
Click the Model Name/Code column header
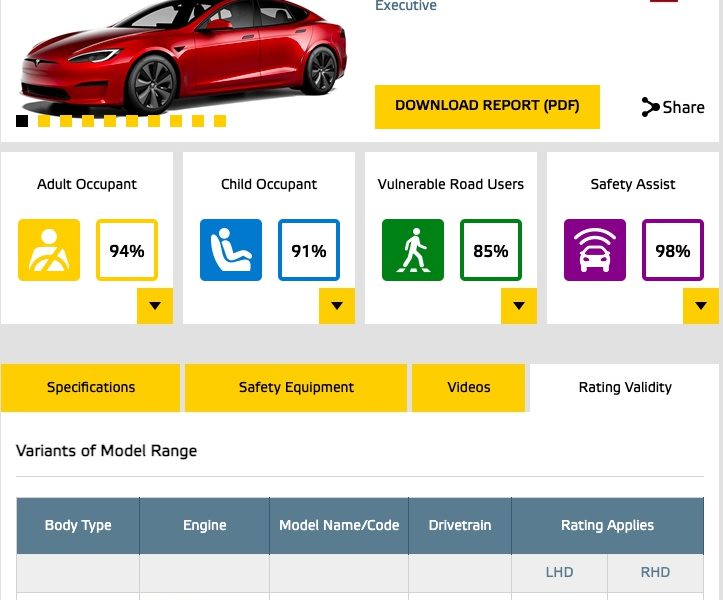tap(339, 525)
